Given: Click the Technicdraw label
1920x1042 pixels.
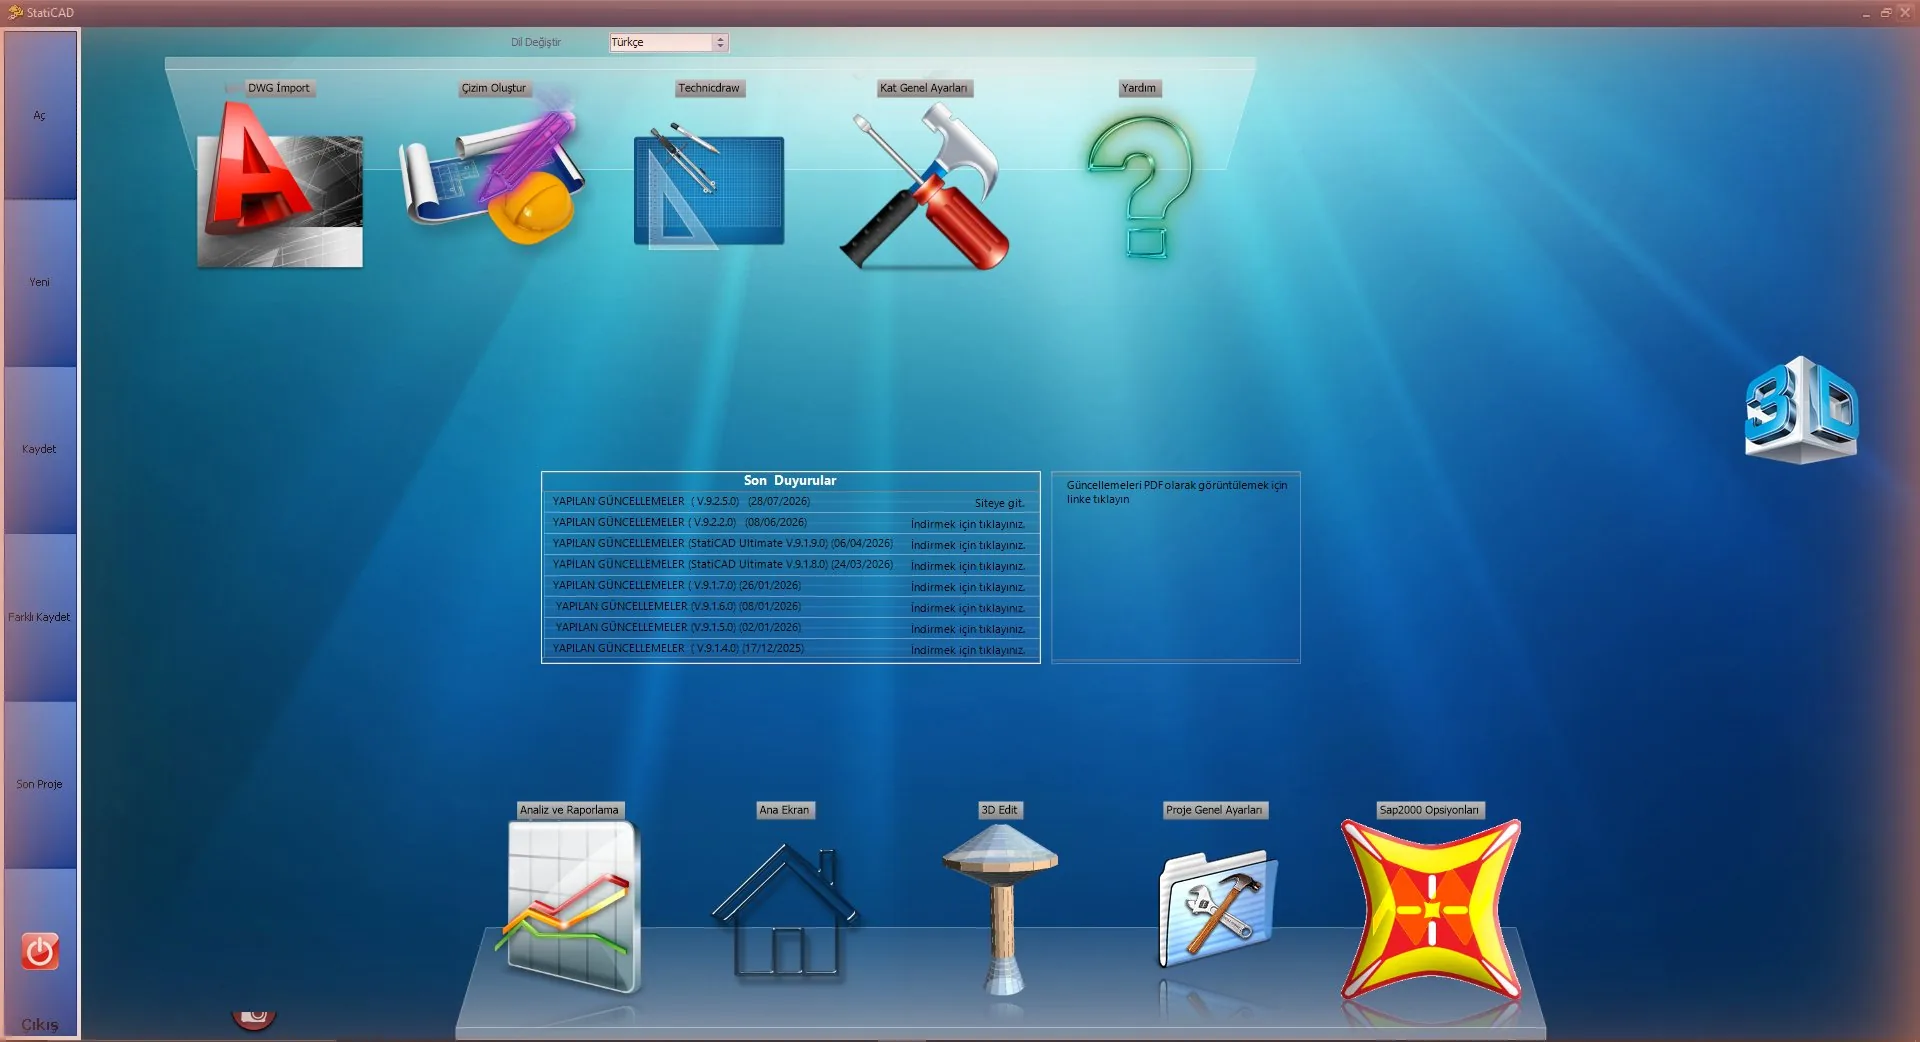Looking at the screenshot, I should [x=709, y=88].
